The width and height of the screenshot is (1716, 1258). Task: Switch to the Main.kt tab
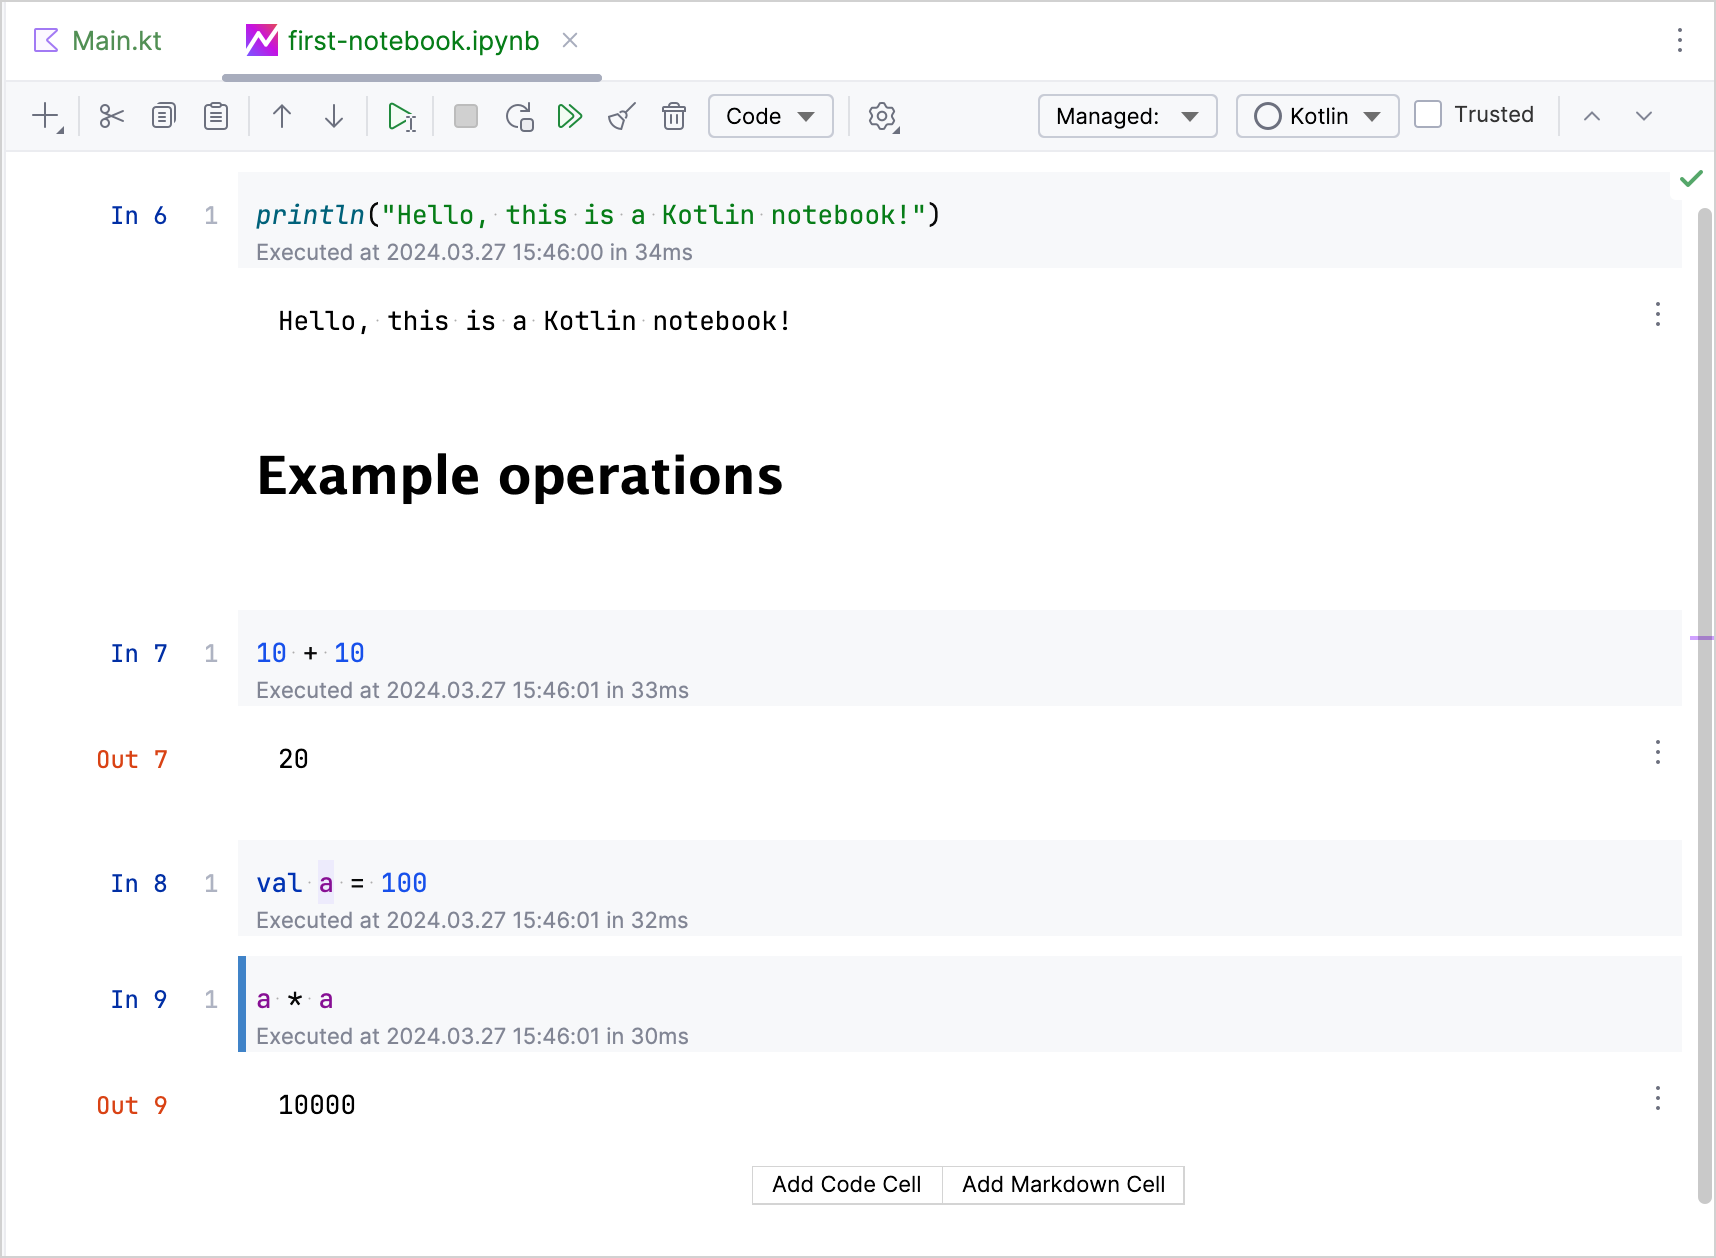[x=100, y=41]
